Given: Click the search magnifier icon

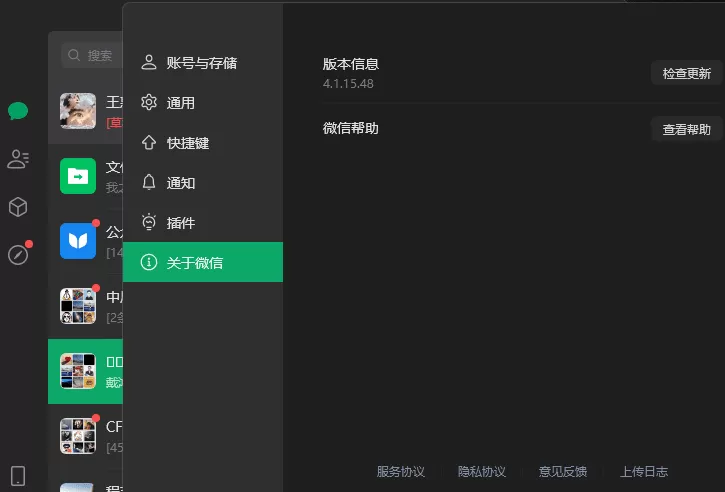Looking at the screenshot, I should [74, 55].
